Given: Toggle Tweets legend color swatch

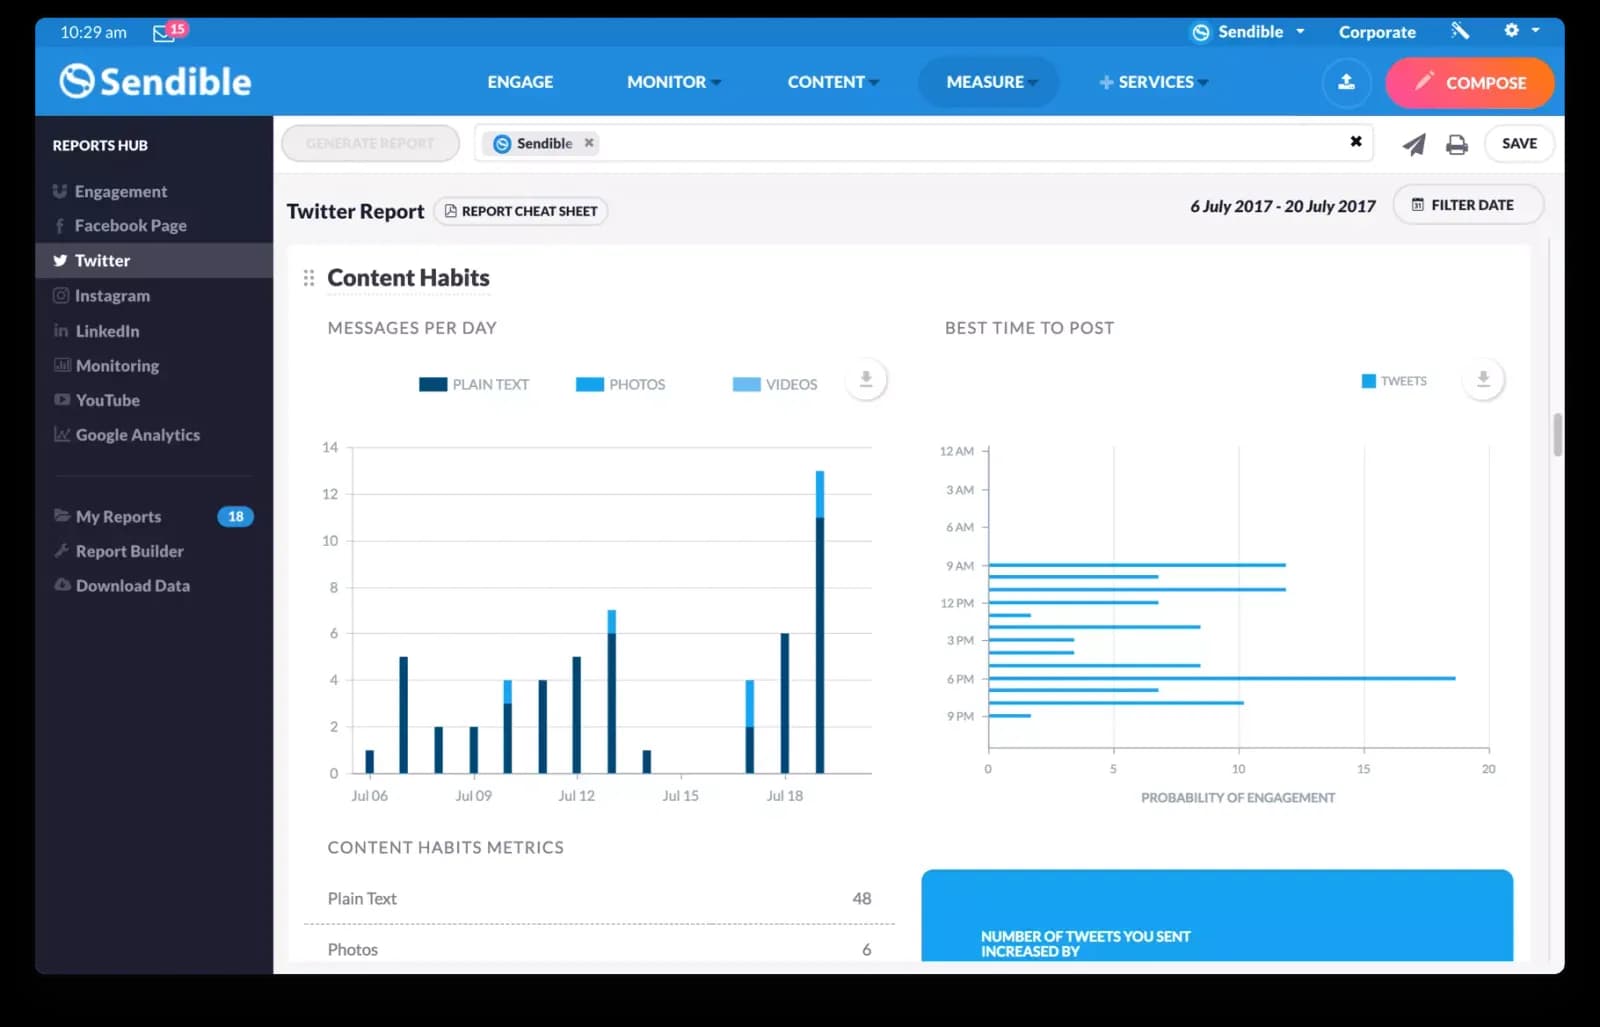Looking at the screenshot, I should pyautogui.click(x=1368, y=381).
